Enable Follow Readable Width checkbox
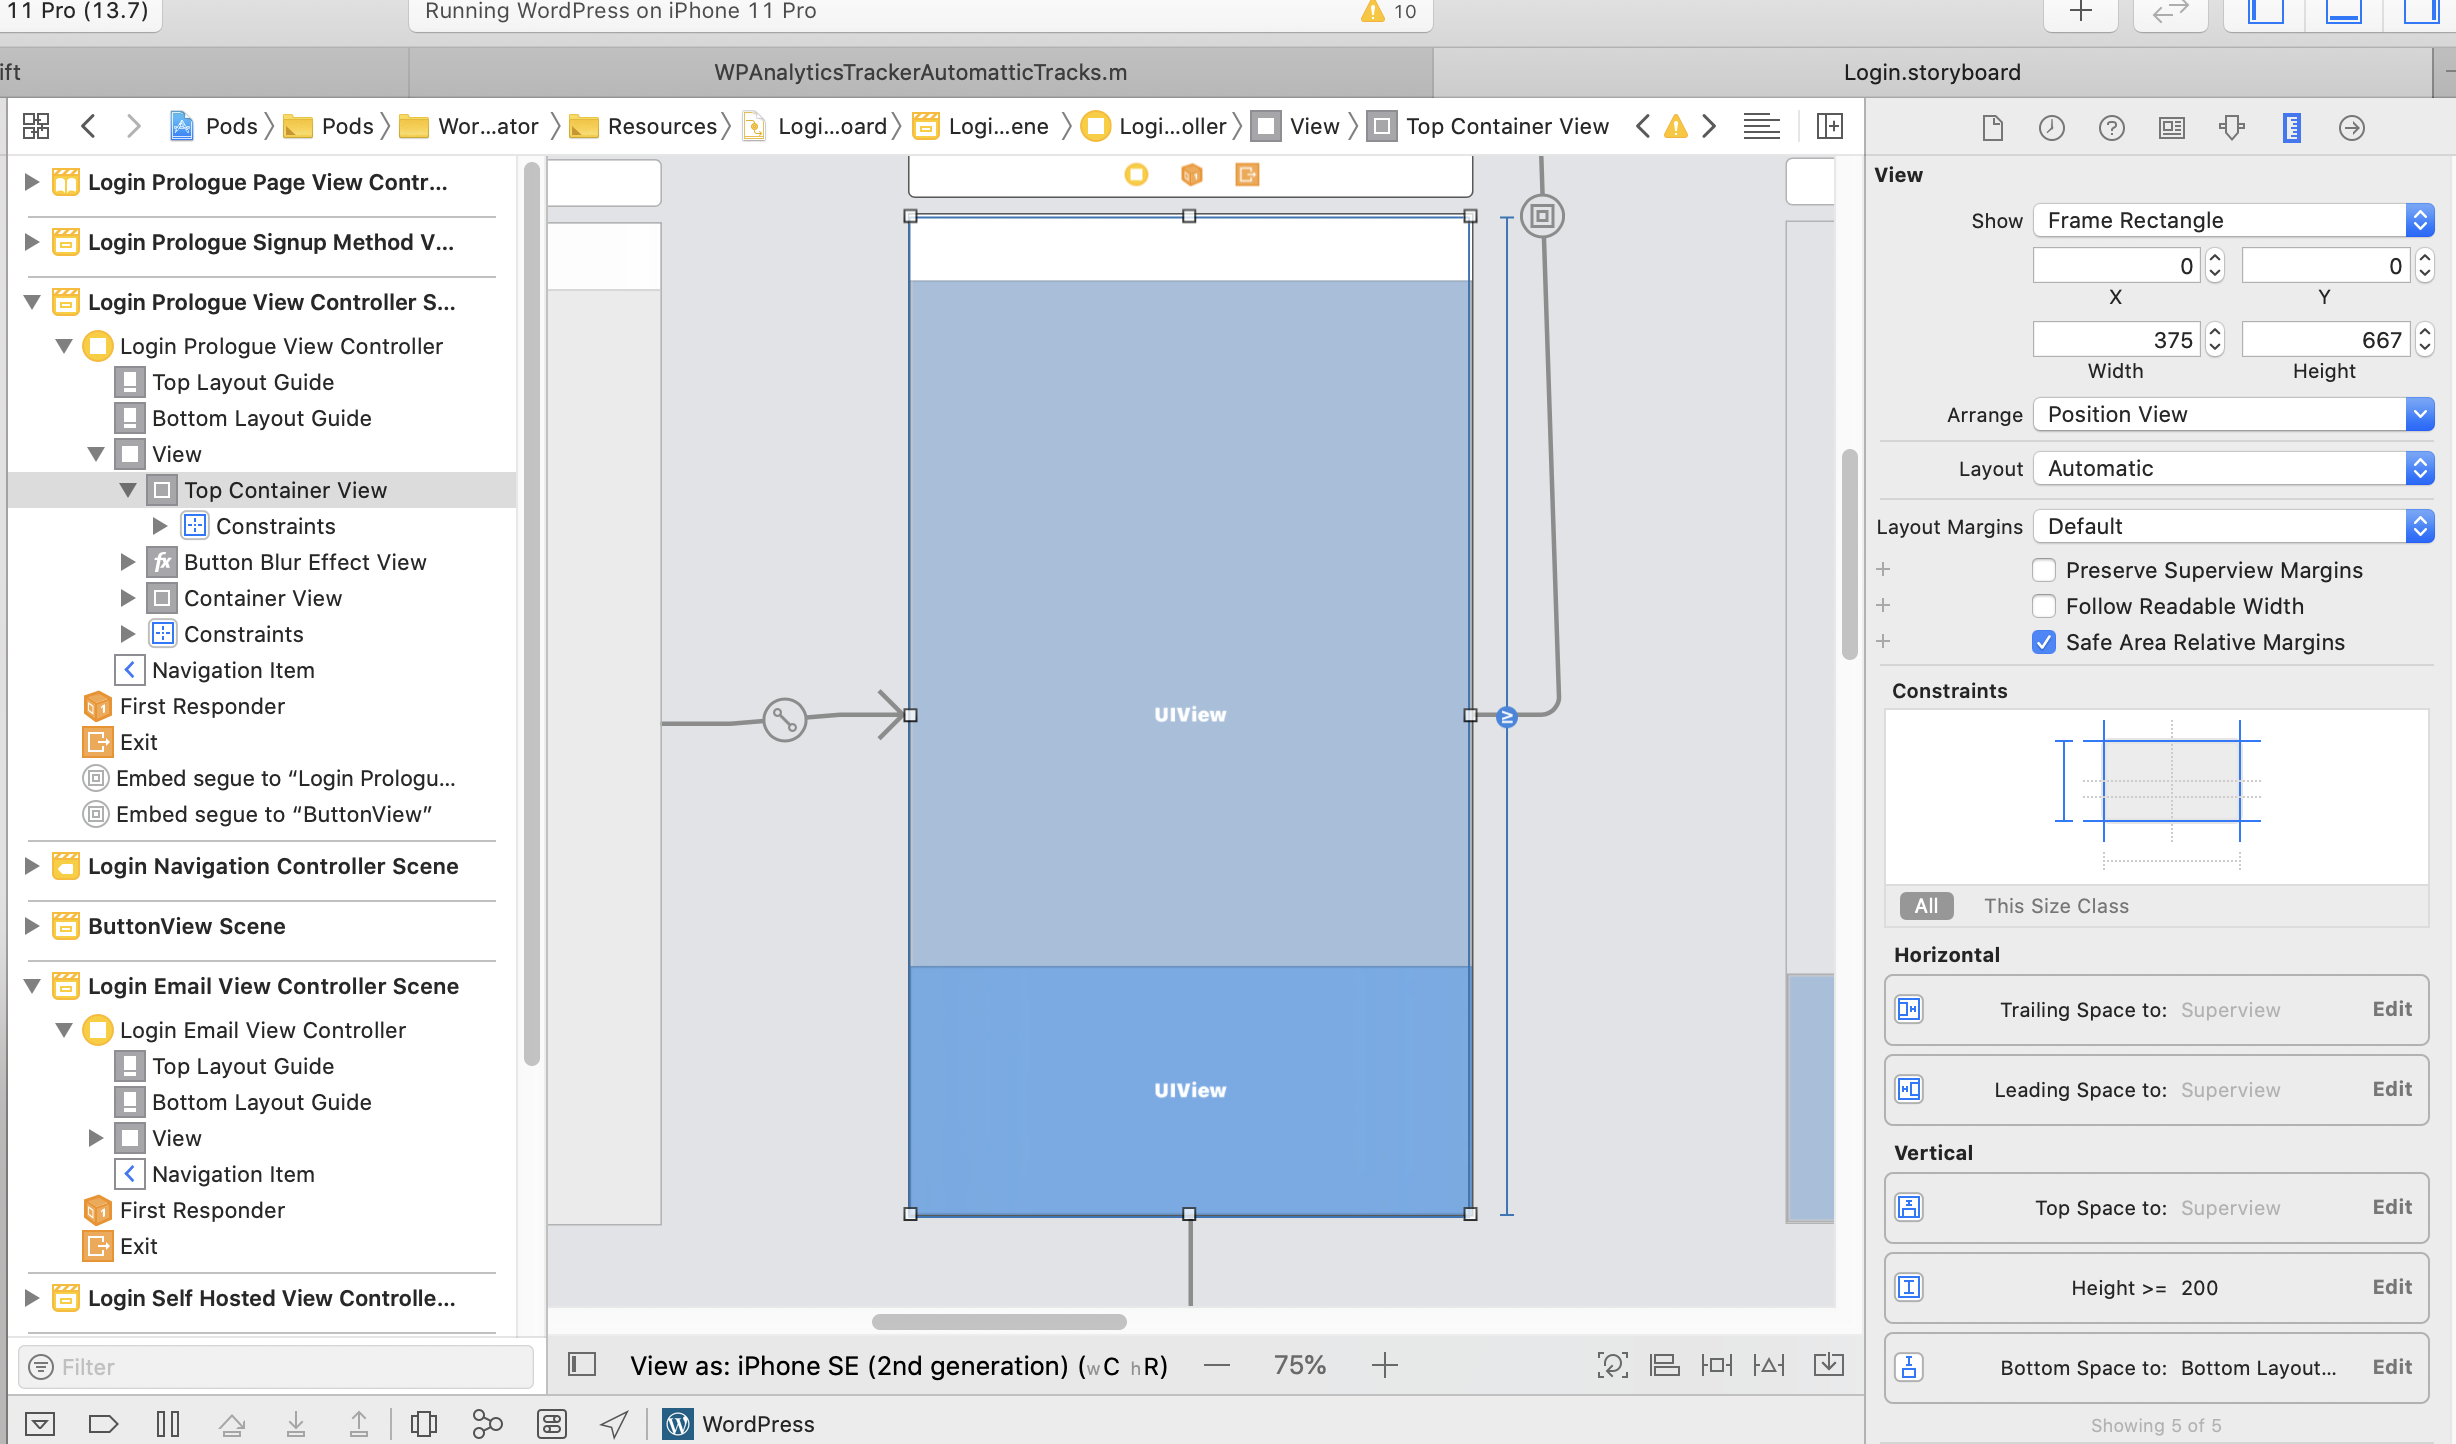2456x1444 pixels. click(2044, 606)
